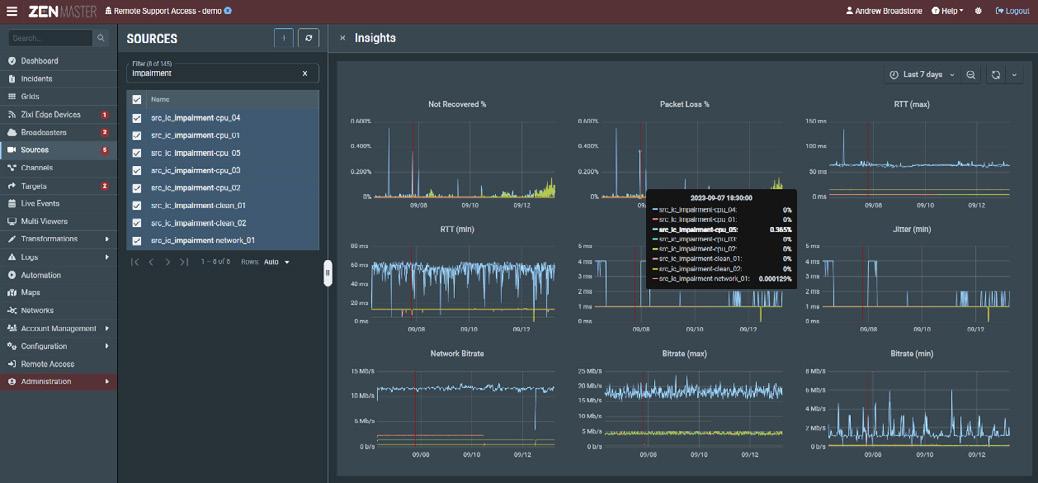Zoom out the Insights time range

tap(970, 75)
